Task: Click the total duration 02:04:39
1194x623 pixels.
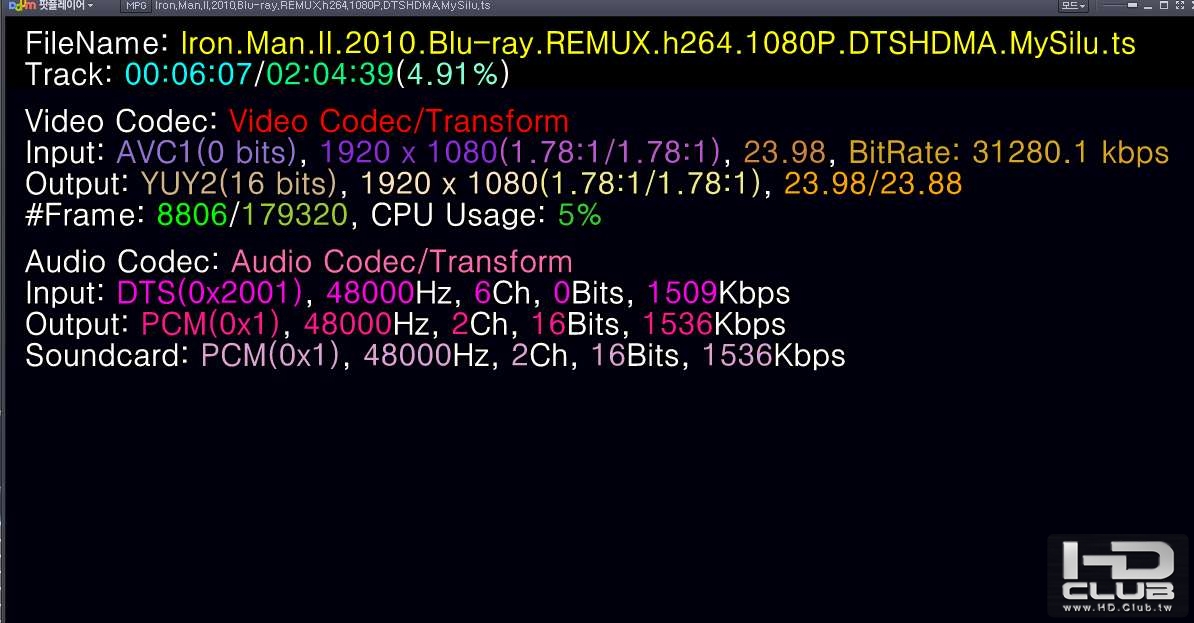Action: tap(330, 75)
